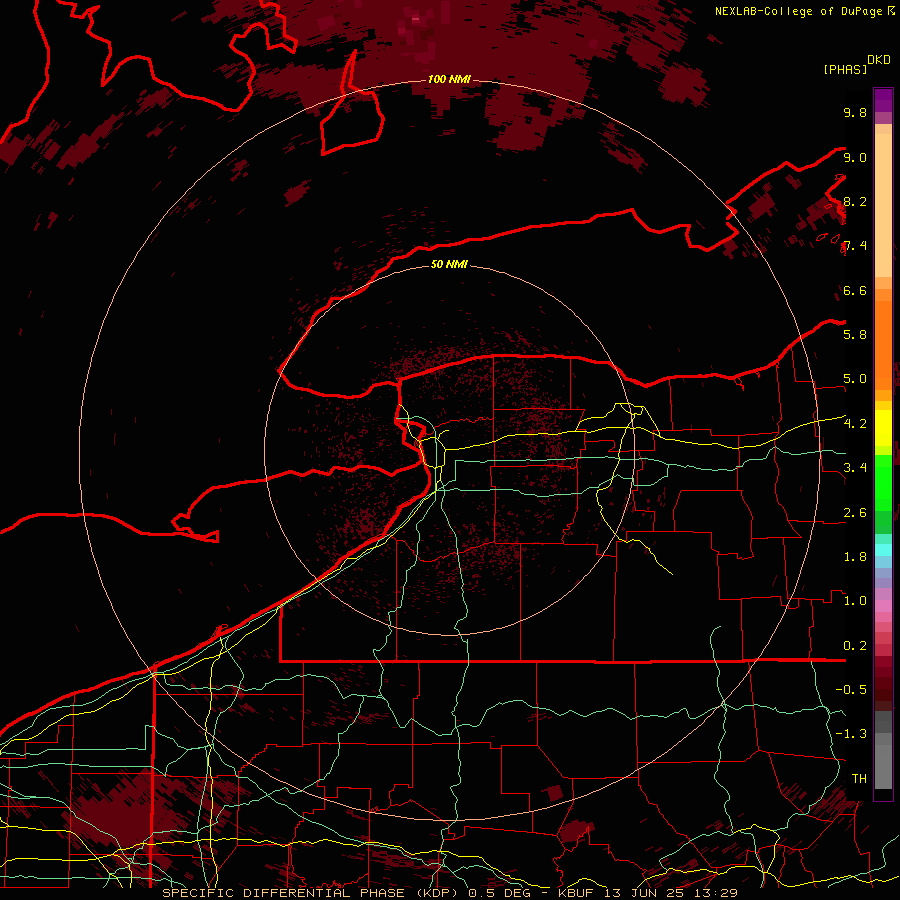The height and width of the screenshot is (900, 900).
Task: Pick the bright green segment of the color bar
Action: (x=883, y=482)
